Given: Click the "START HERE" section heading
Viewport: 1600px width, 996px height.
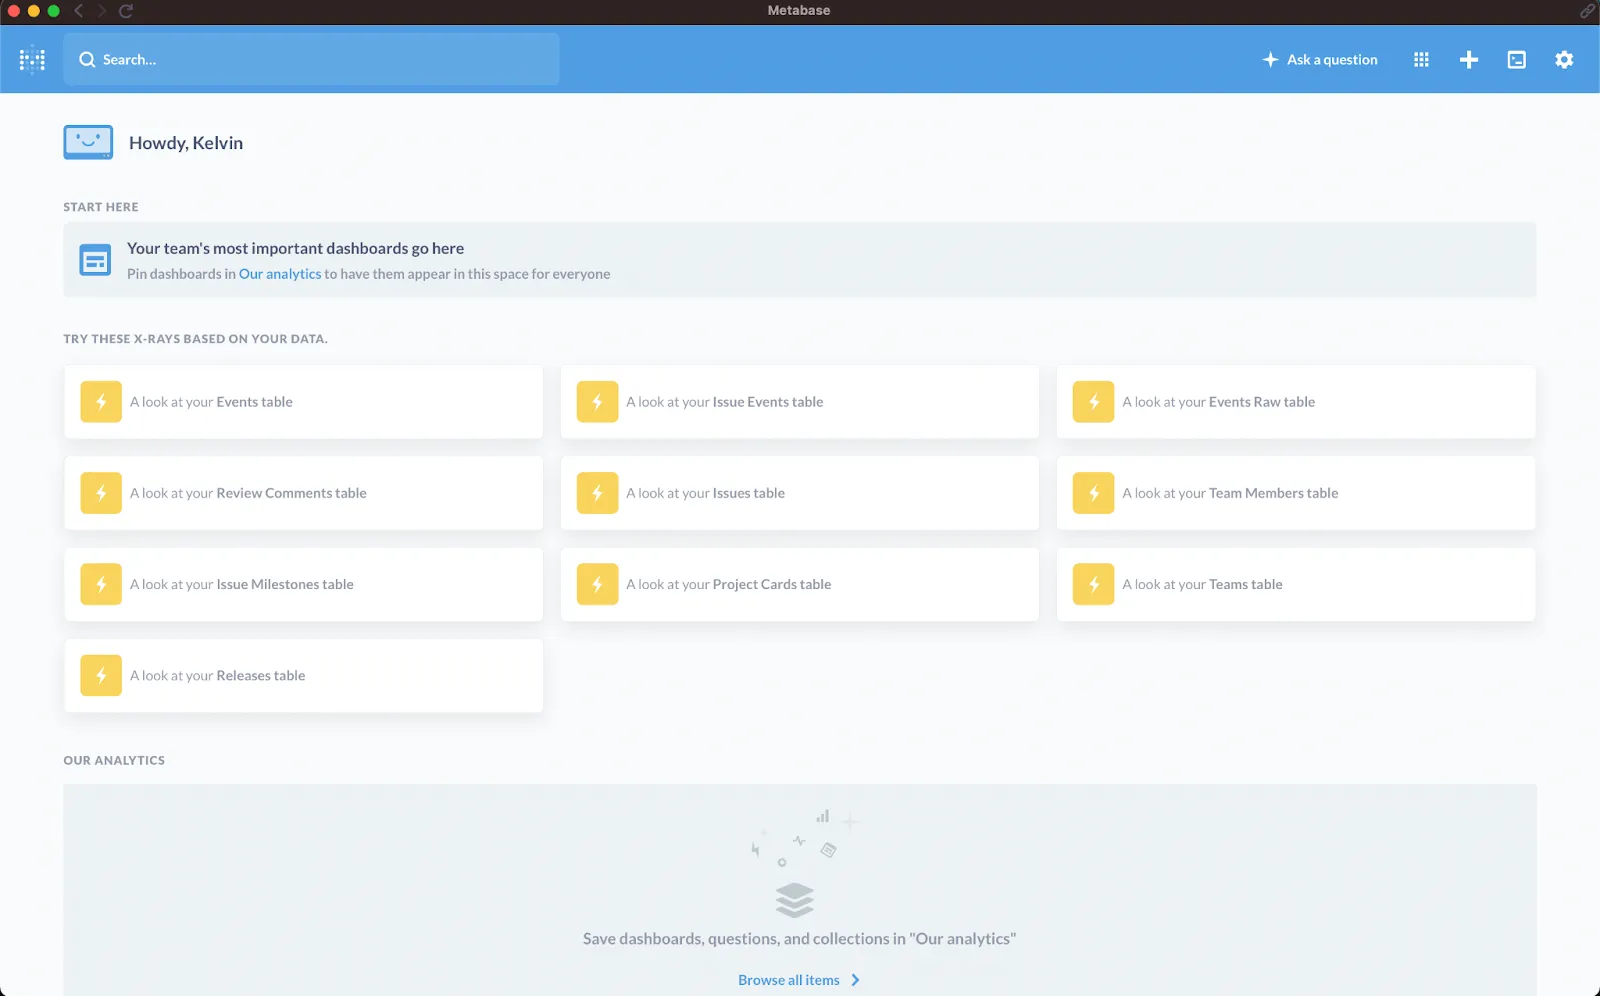Looking at the screenshot, I should [x=101, y=207].
